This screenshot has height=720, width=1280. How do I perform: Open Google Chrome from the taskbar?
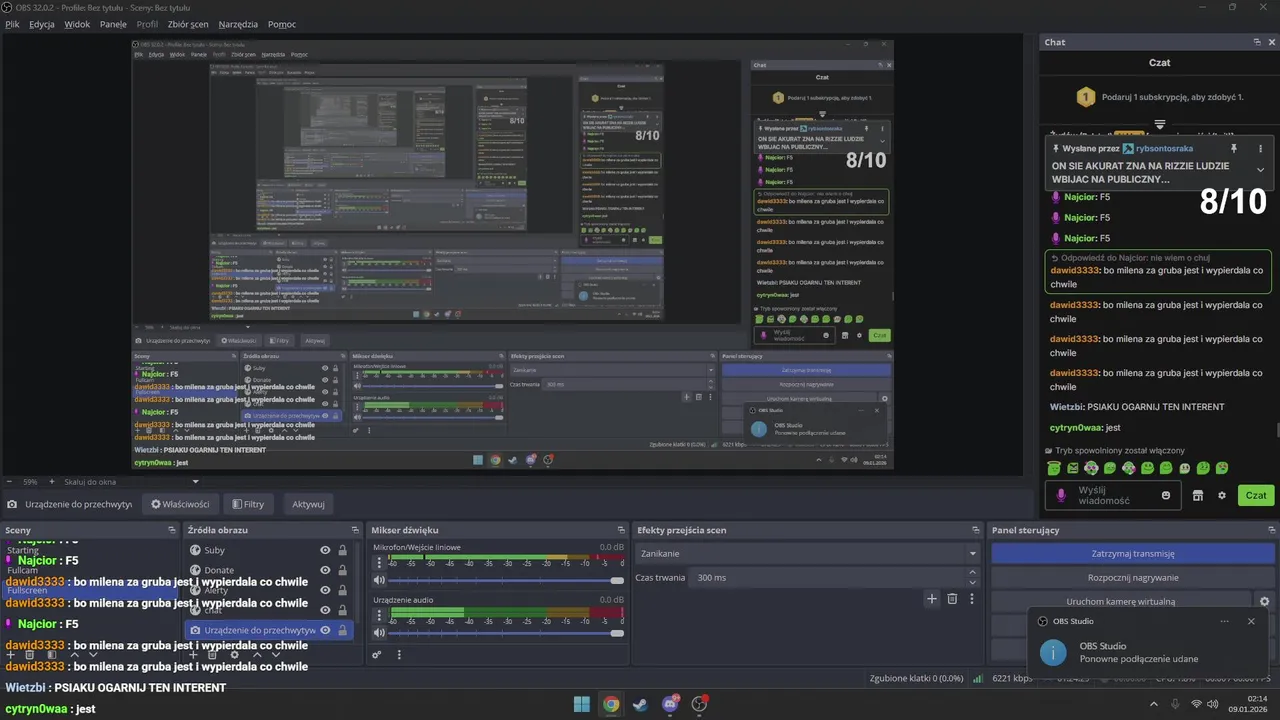pos(611,704)
